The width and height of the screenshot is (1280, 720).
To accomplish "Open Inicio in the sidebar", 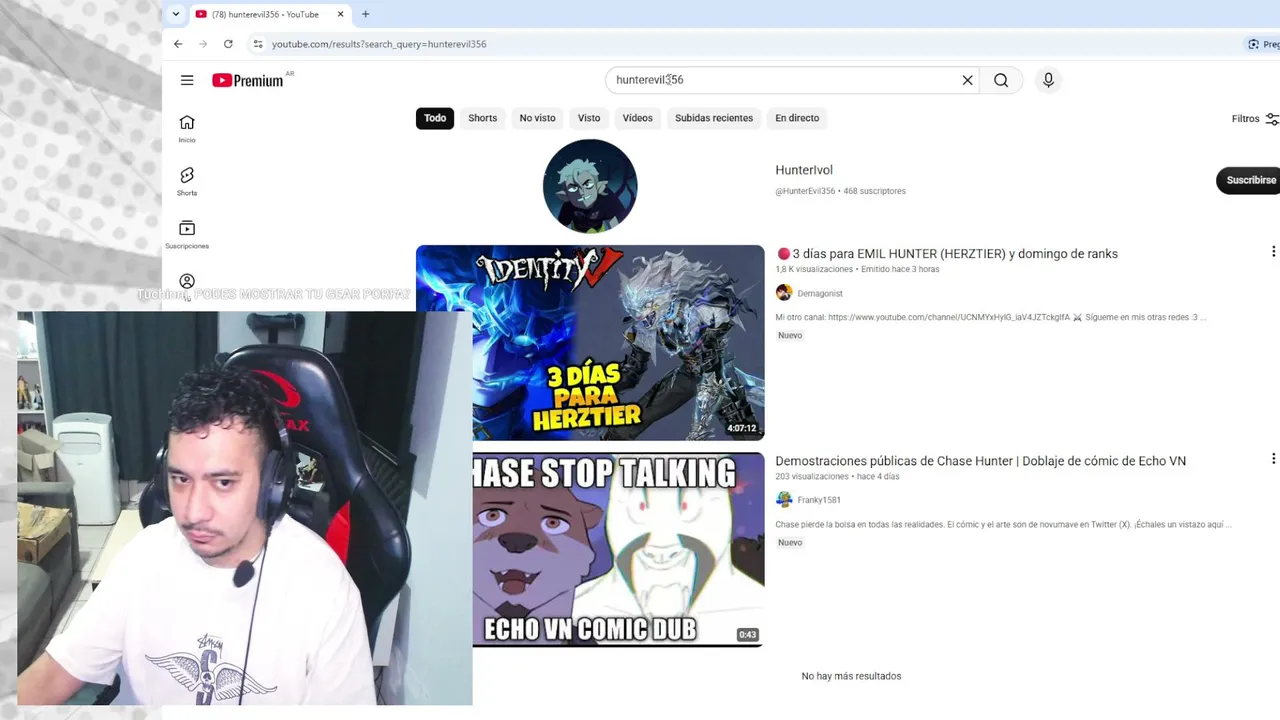I will 187,128.
